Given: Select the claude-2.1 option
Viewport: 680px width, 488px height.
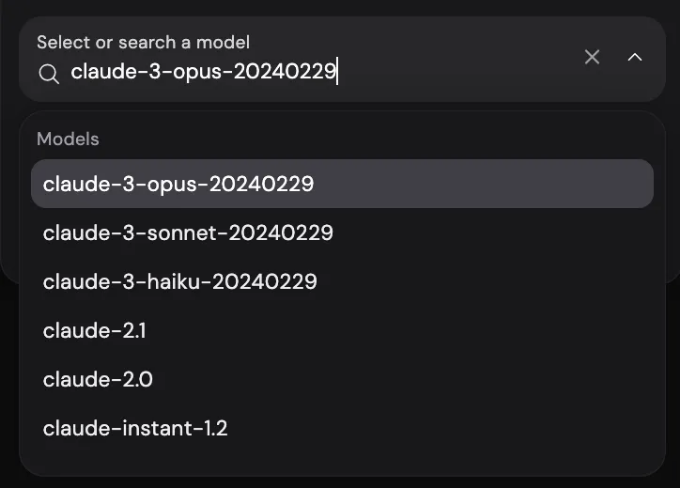Looking at the screenshot, I should 342,331.
